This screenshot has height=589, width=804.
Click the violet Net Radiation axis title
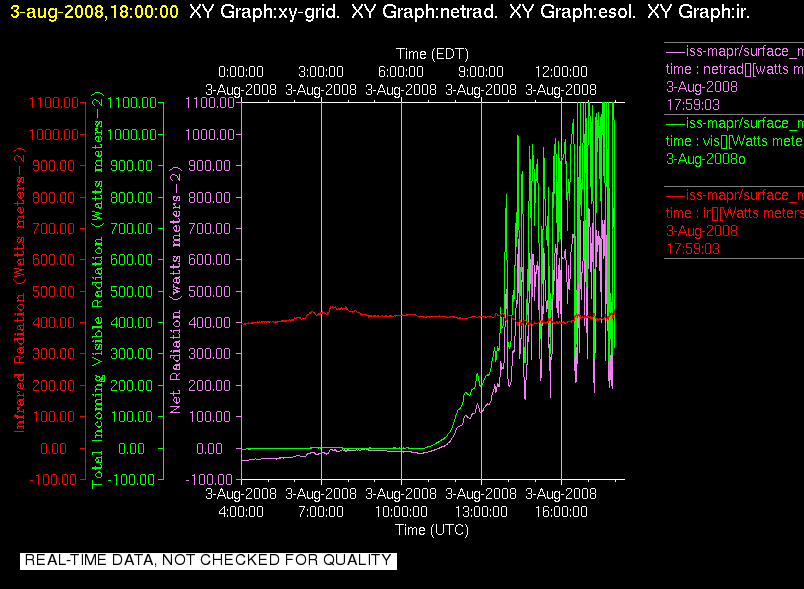[175, 290]
